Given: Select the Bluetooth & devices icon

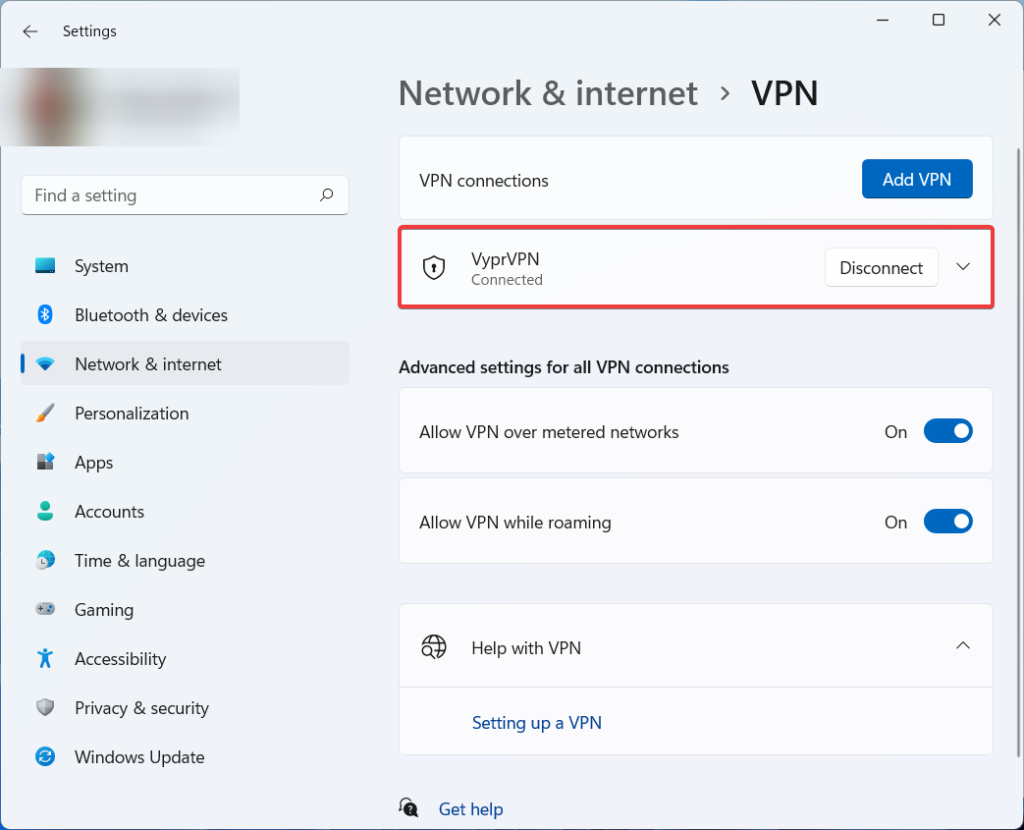Looking at the screenshot, I should point(45,315).
